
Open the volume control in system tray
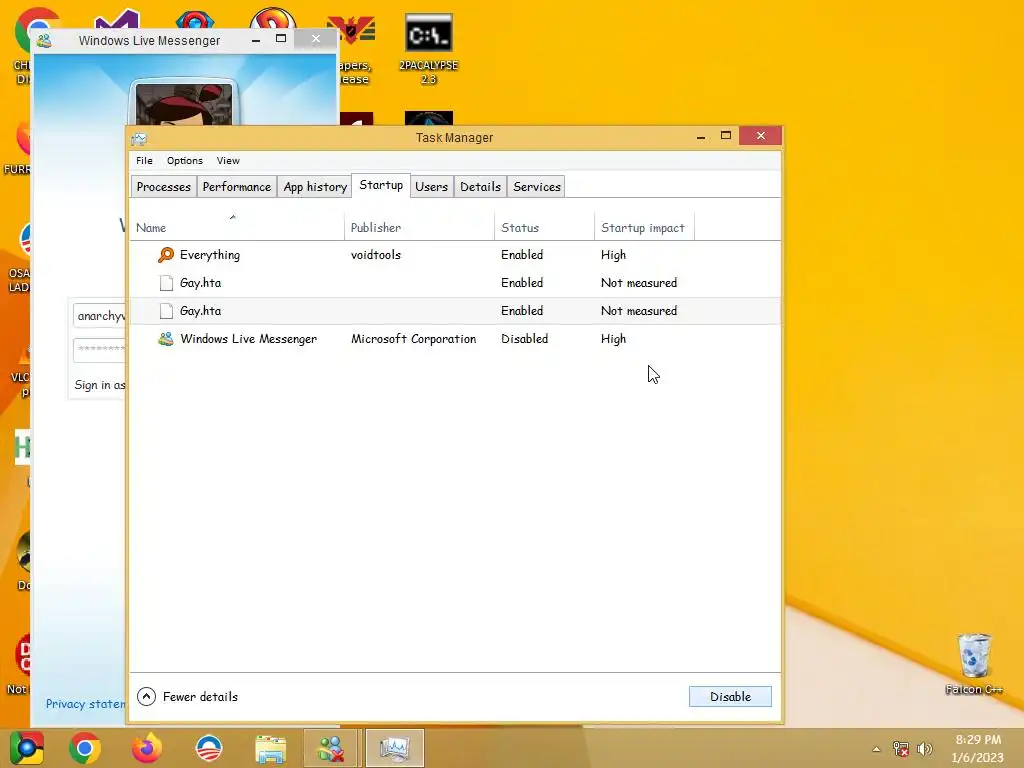pos(925,749)
